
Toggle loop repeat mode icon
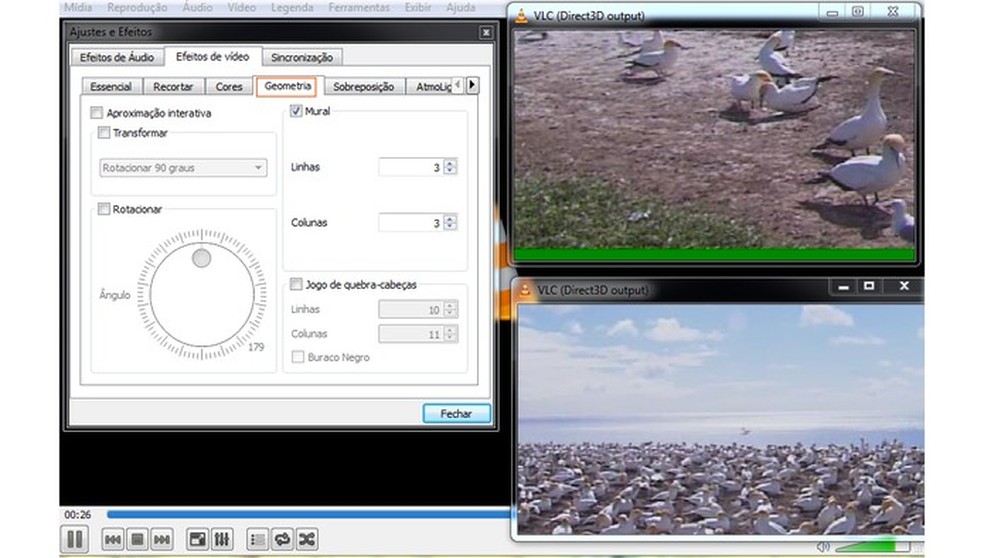tap(282, 540)
